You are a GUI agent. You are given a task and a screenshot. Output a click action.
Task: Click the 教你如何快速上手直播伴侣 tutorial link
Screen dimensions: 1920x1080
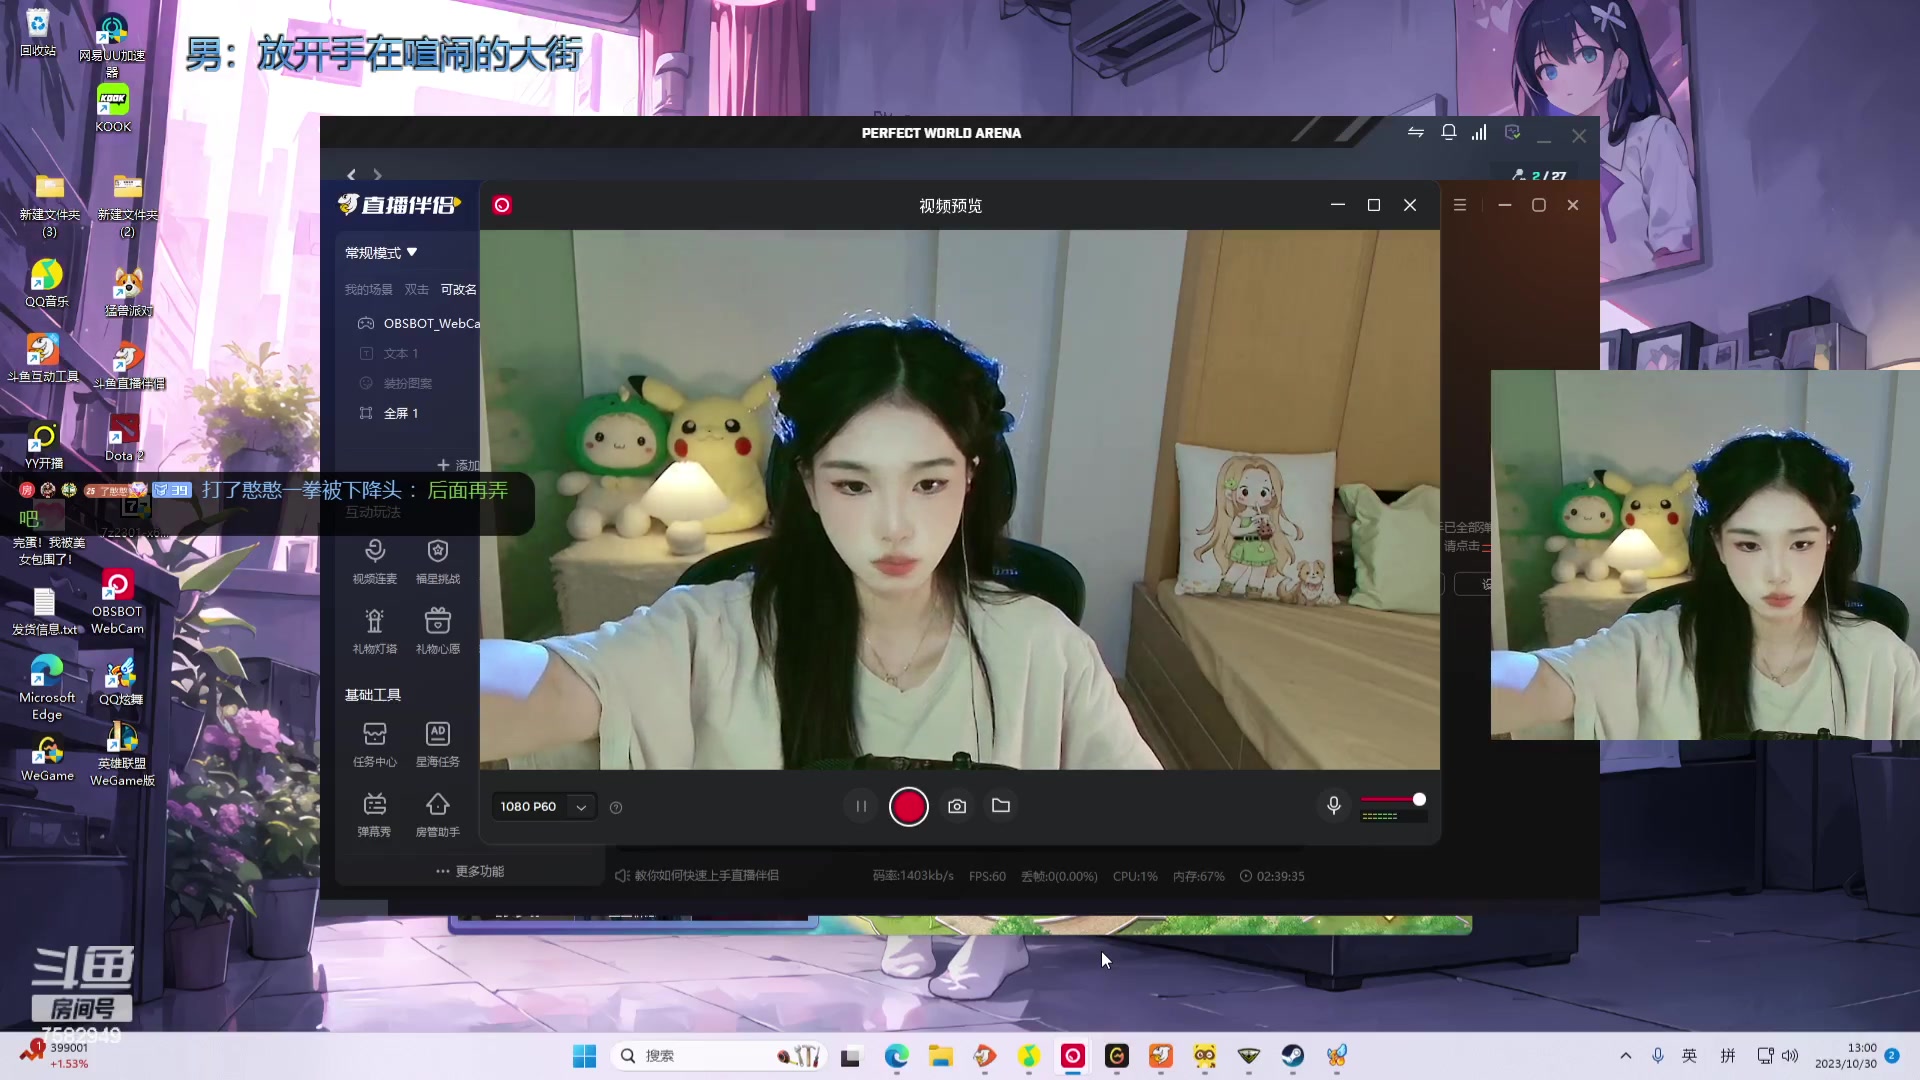click(697, 876)
